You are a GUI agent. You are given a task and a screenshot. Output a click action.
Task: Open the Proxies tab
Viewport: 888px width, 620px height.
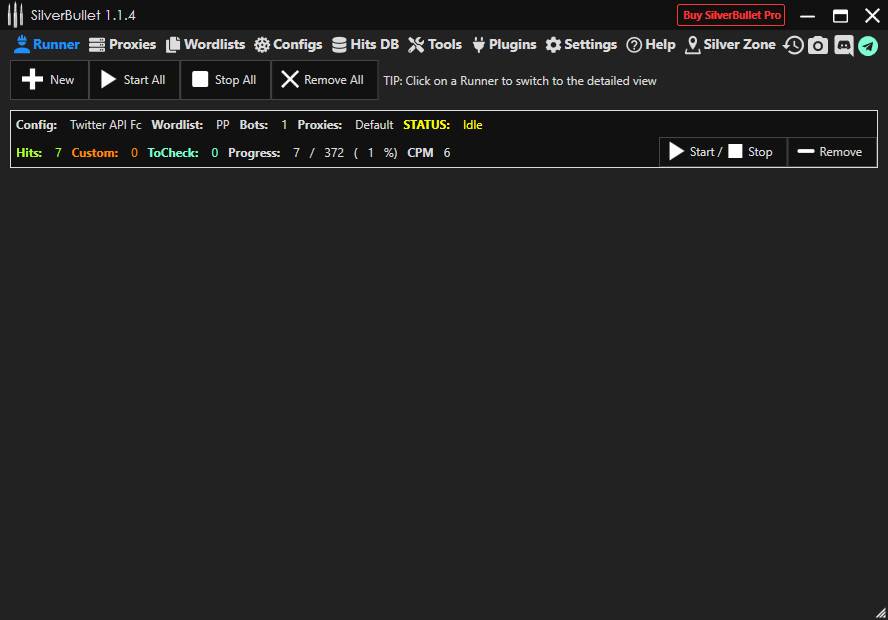coord(122,45)
